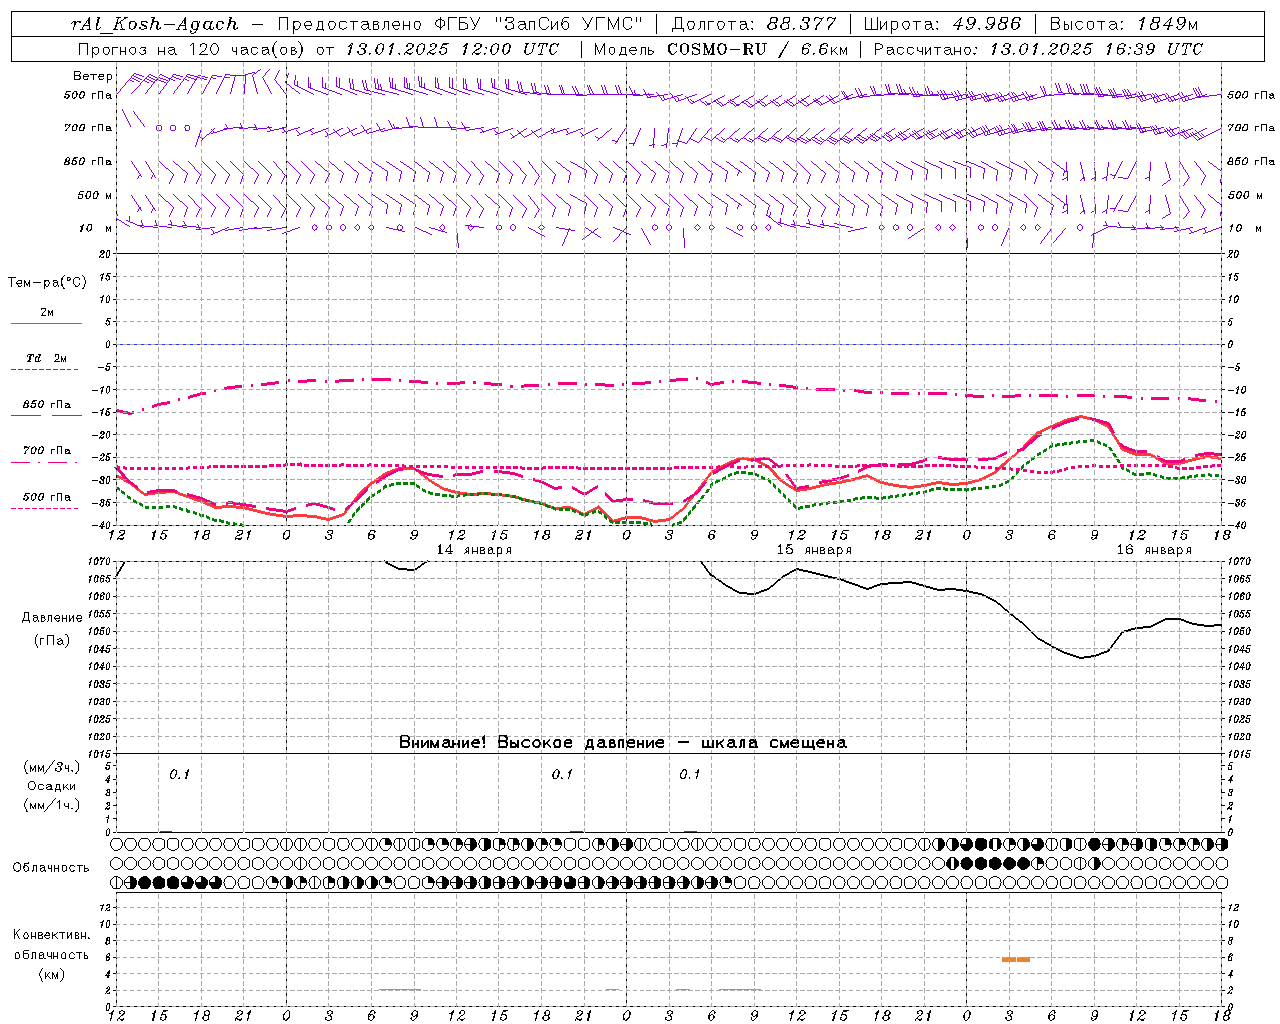Click the station name rAl_Kosh-Agach
Screen dimensions: 1280x1024
155,24
